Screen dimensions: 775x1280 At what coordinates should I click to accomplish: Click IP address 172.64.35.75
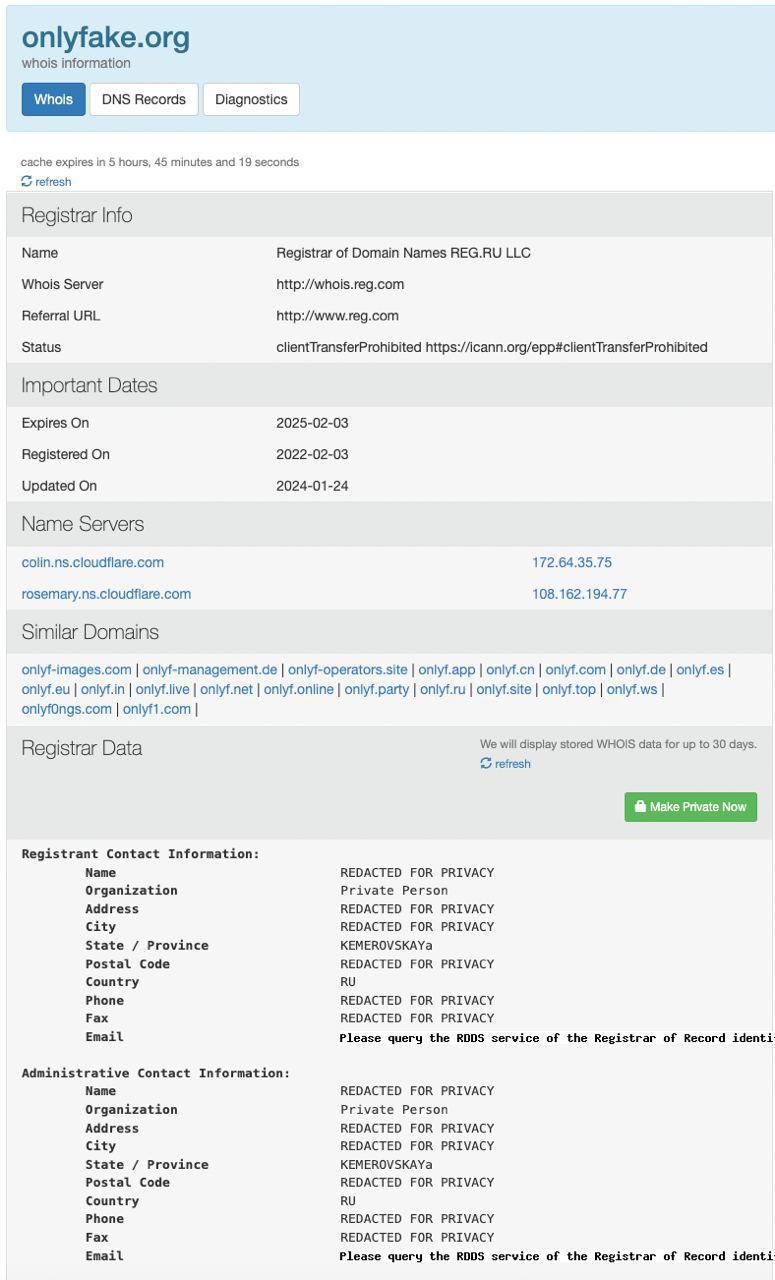tap(572, 563)
